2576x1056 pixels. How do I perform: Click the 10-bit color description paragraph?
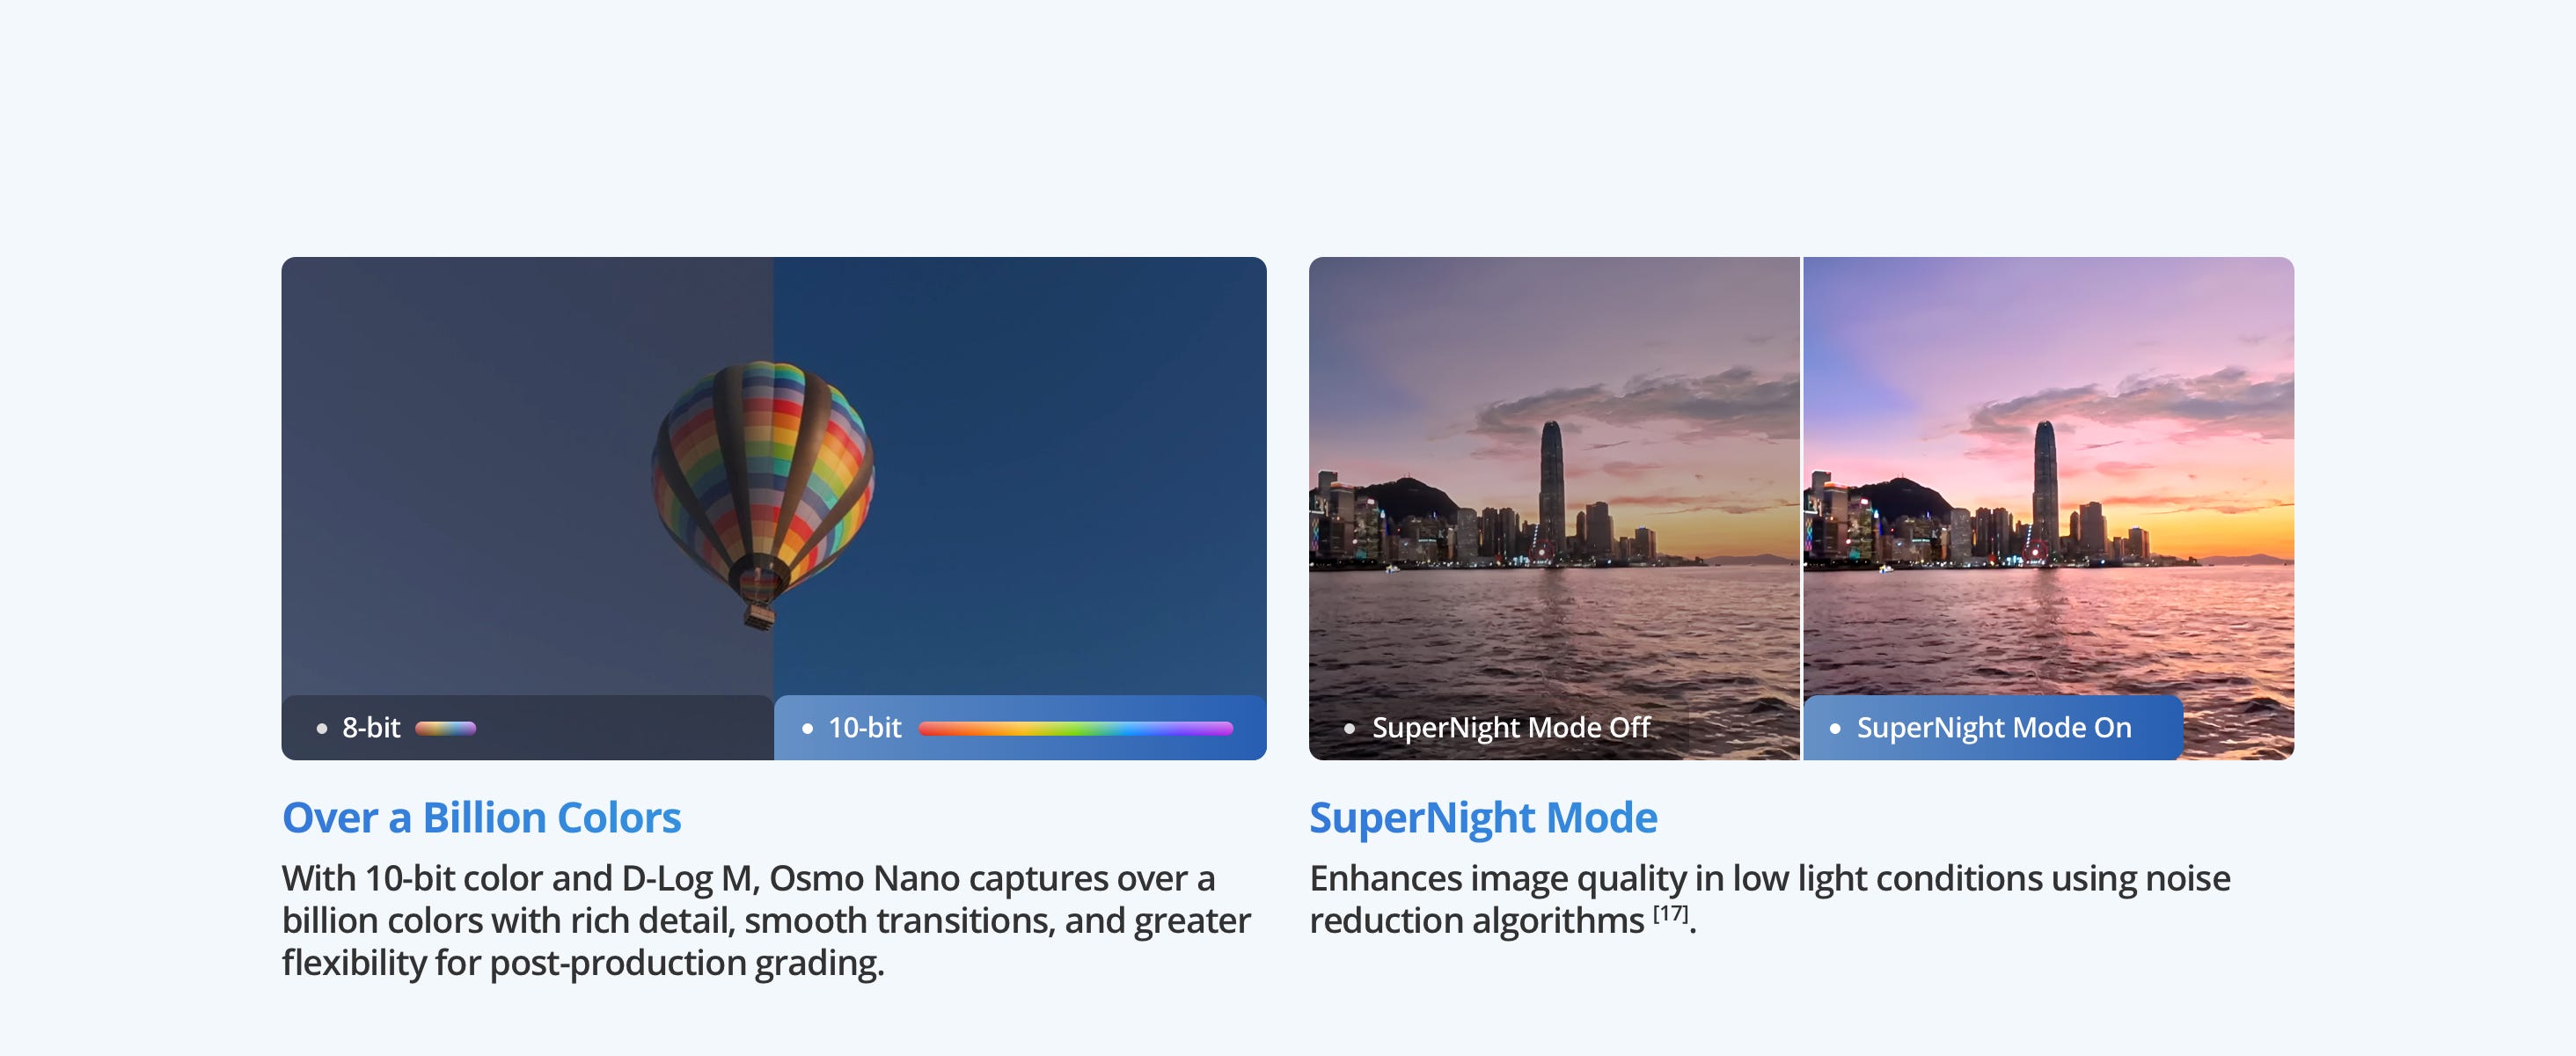765,920
